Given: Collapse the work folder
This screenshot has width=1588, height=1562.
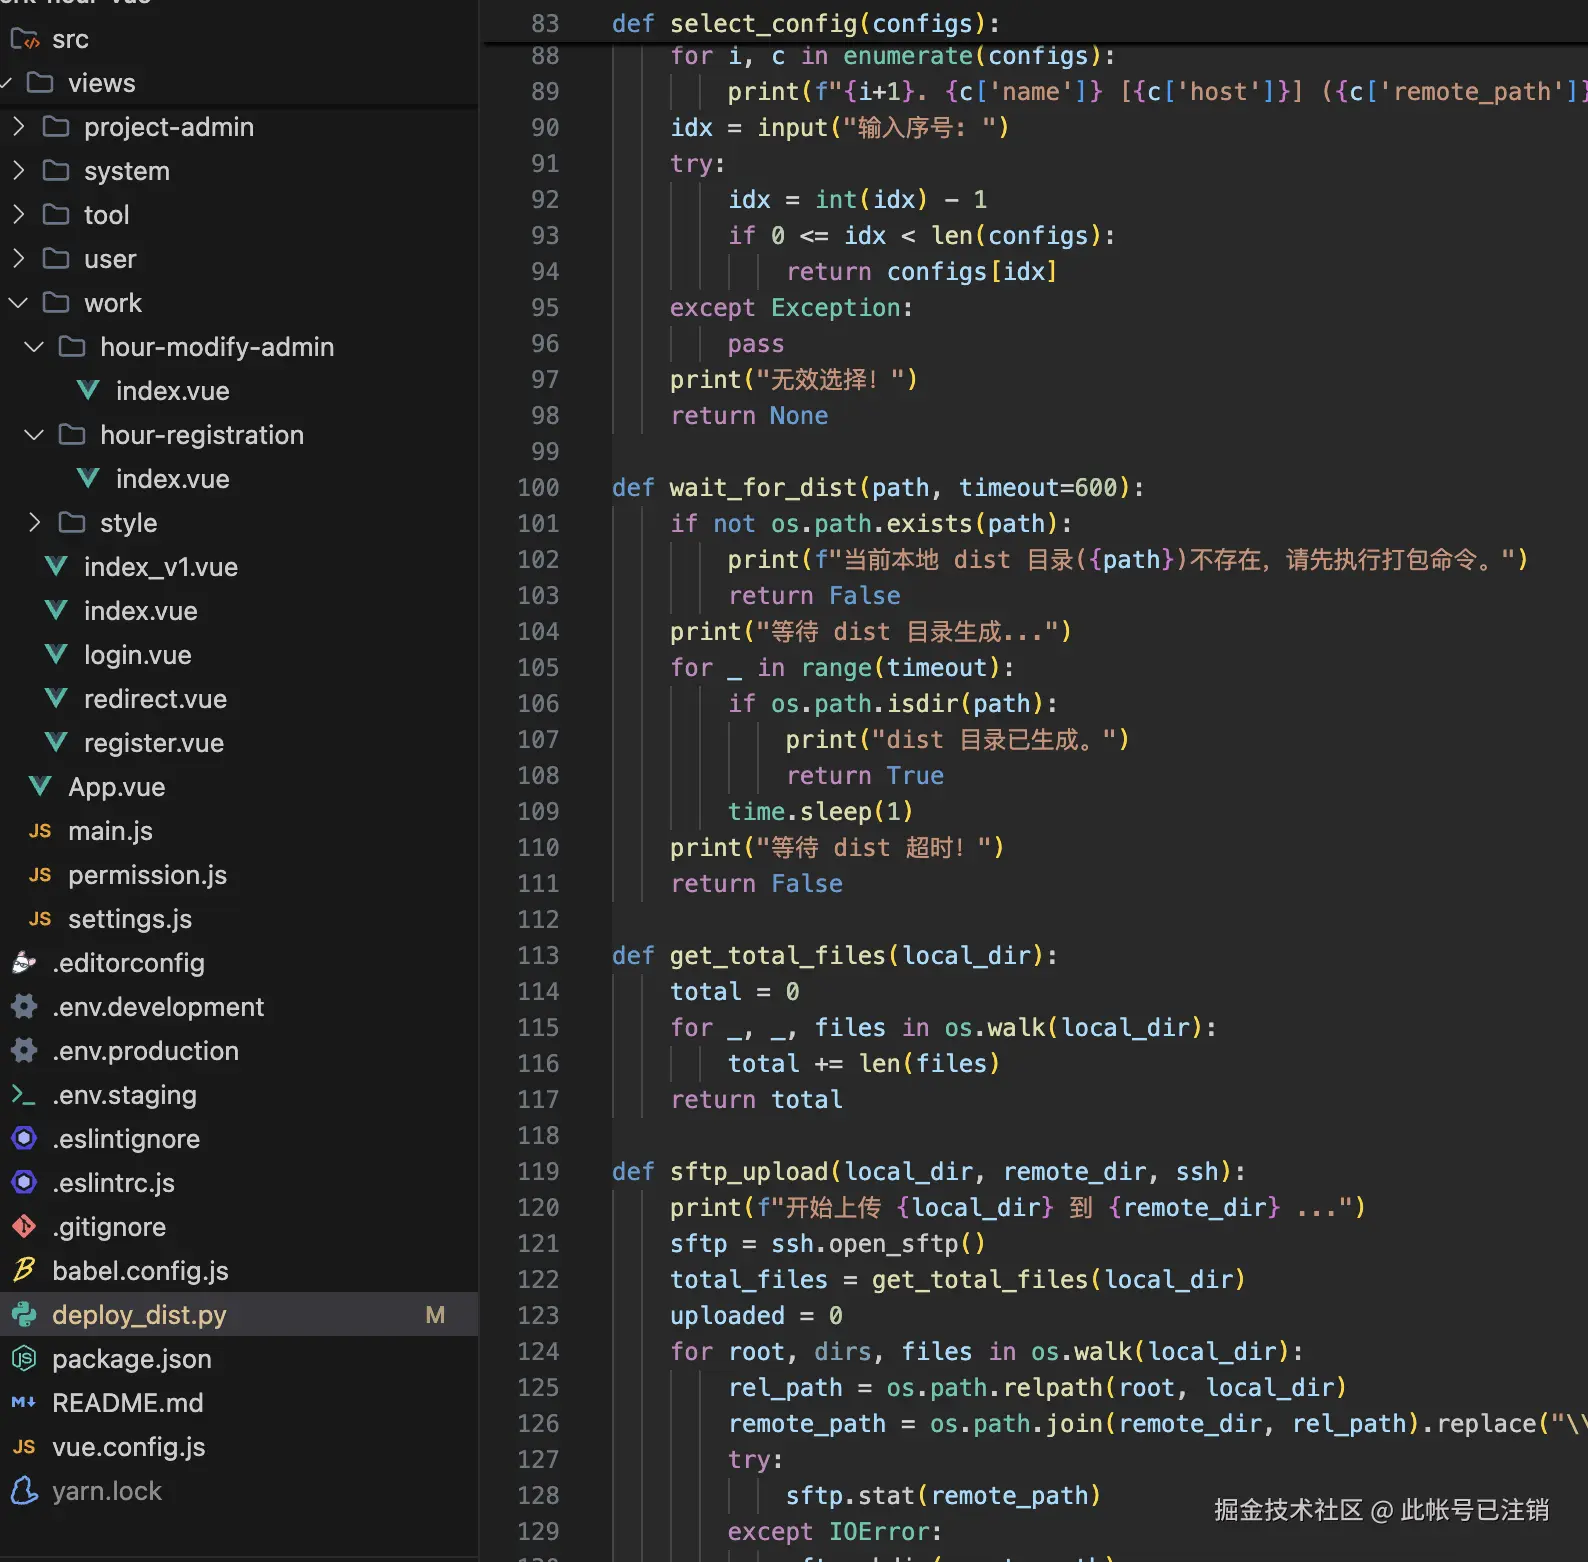Looking at the screenshot, I should 18,303.
